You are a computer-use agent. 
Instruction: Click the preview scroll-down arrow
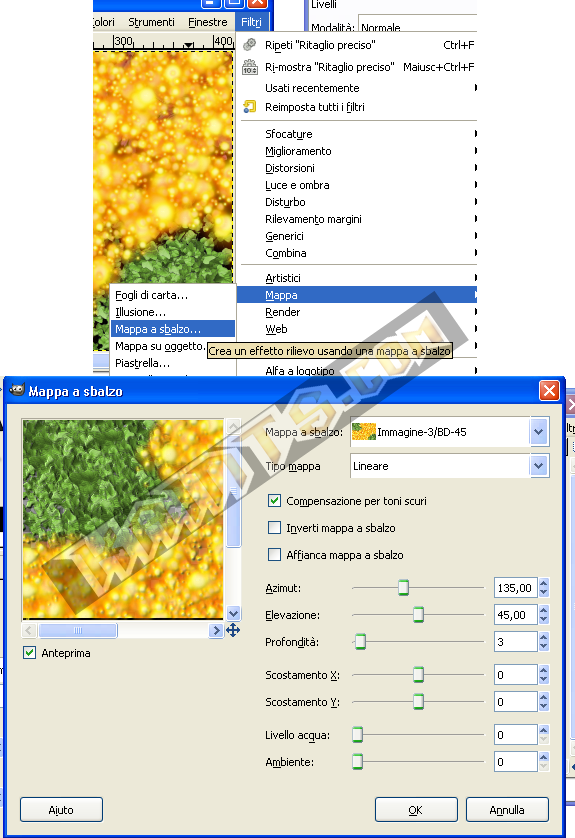click(x=233, y=614)
